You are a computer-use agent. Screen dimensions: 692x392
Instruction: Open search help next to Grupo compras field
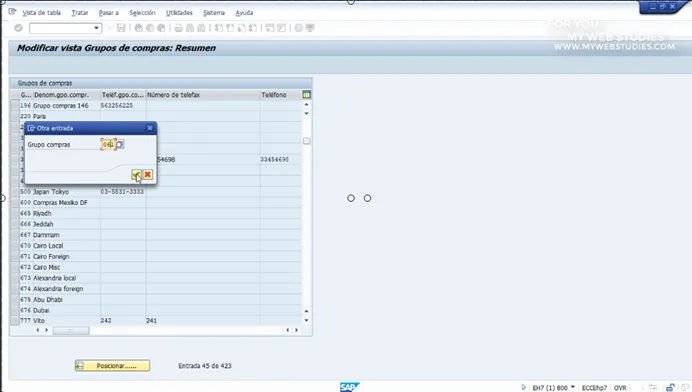pos(120,144)
